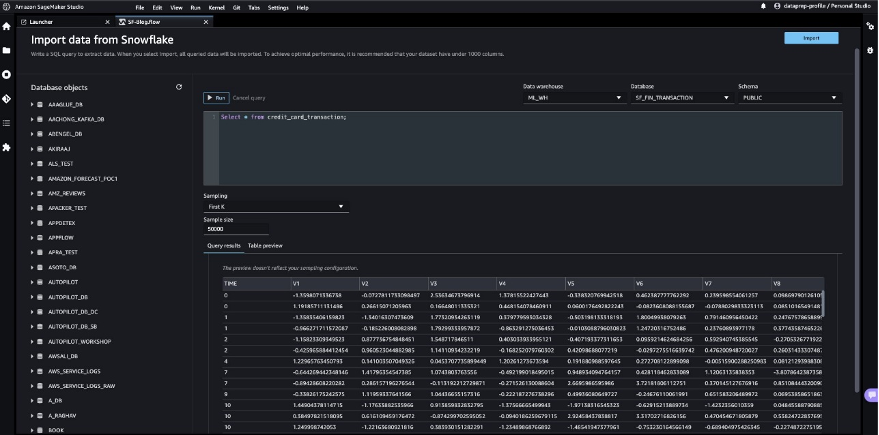Image resolution: width=879 pixels, height=435 pixels.
Task: Refresh the Database objects list
Action: point(179,87)
